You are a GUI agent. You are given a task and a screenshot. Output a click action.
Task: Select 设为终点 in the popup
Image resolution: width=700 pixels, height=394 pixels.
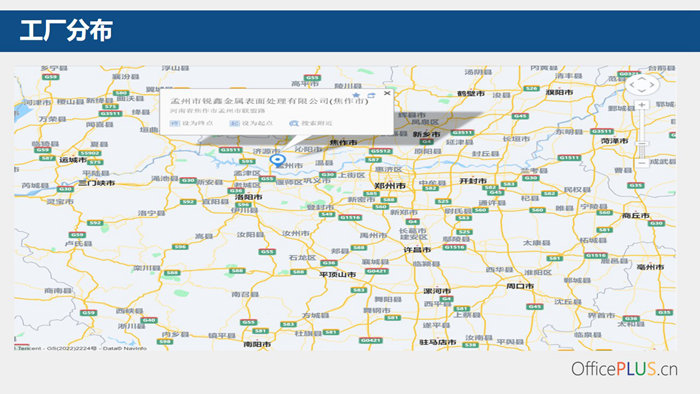coord(192,123)
